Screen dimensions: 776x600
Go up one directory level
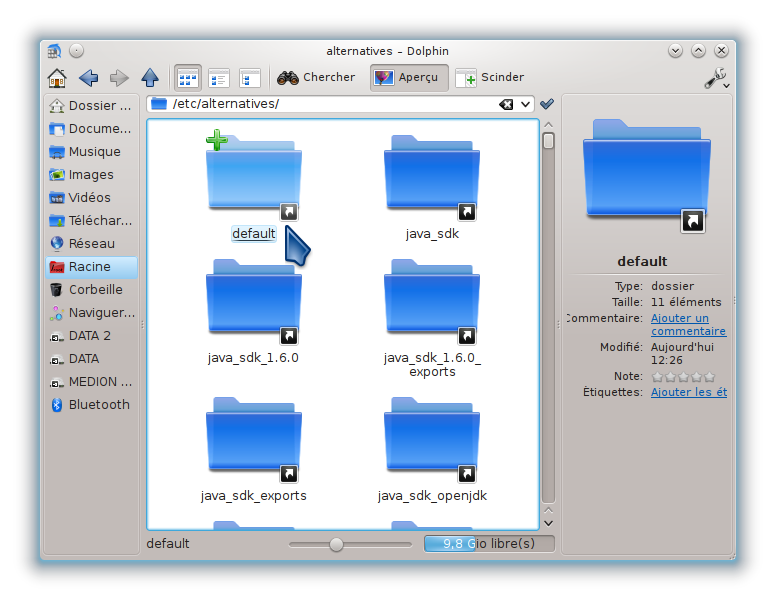(x=150, y=78)
